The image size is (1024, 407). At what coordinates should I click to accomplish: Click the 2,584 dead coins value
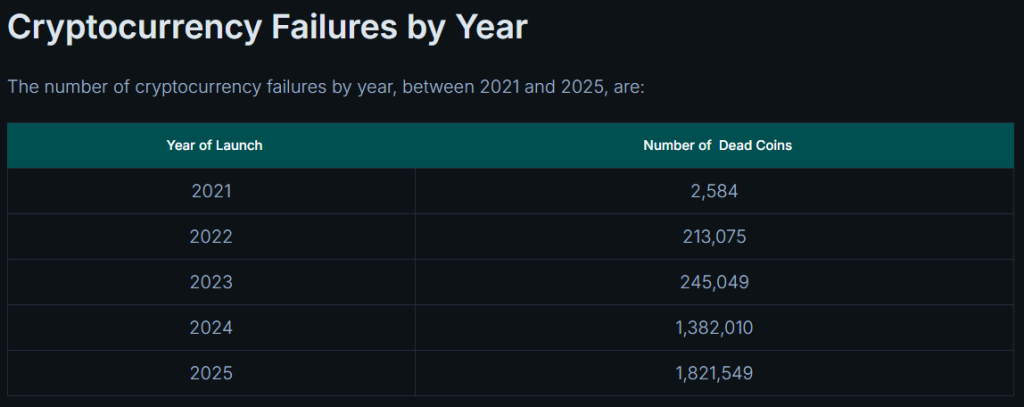714,191
